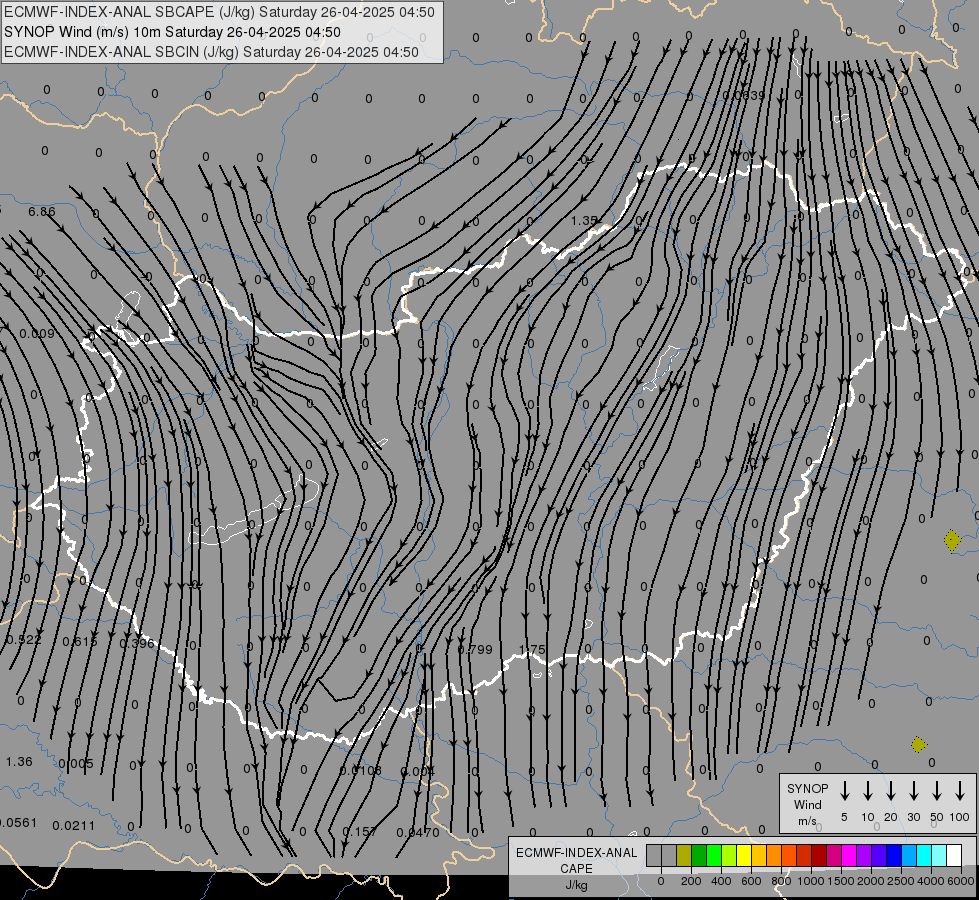Click the SYNOP Wind 10m title line
The height and width of the screenshot is (900, 979).
click(172, 32)
